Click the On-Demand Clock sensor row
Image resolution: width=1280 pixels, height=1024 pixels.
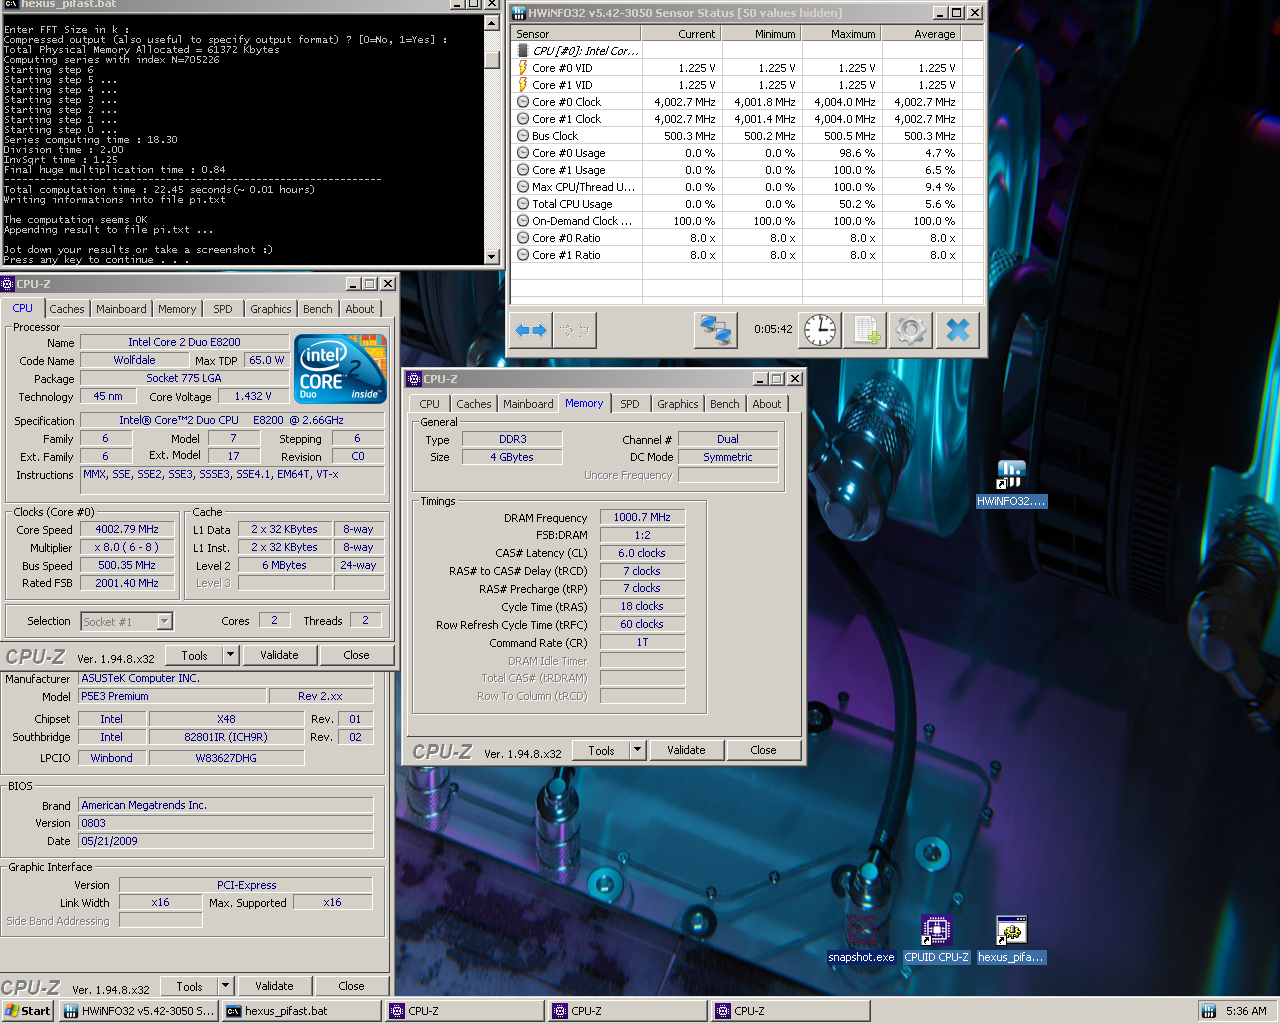coord(736,221)
